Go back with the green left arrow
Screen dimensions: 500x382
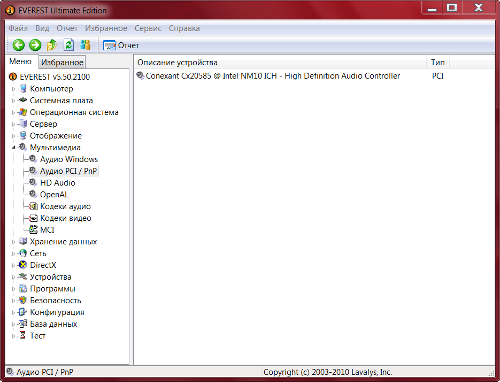click(x=19, y=45)
